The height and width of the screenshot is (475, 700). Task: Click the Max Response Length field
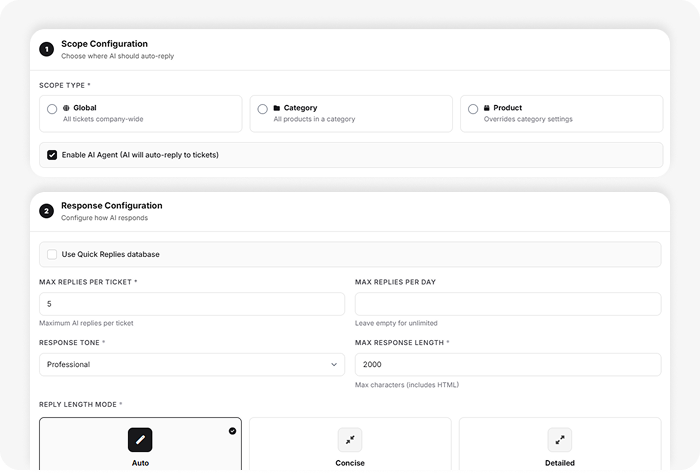[x=507, y=364]
